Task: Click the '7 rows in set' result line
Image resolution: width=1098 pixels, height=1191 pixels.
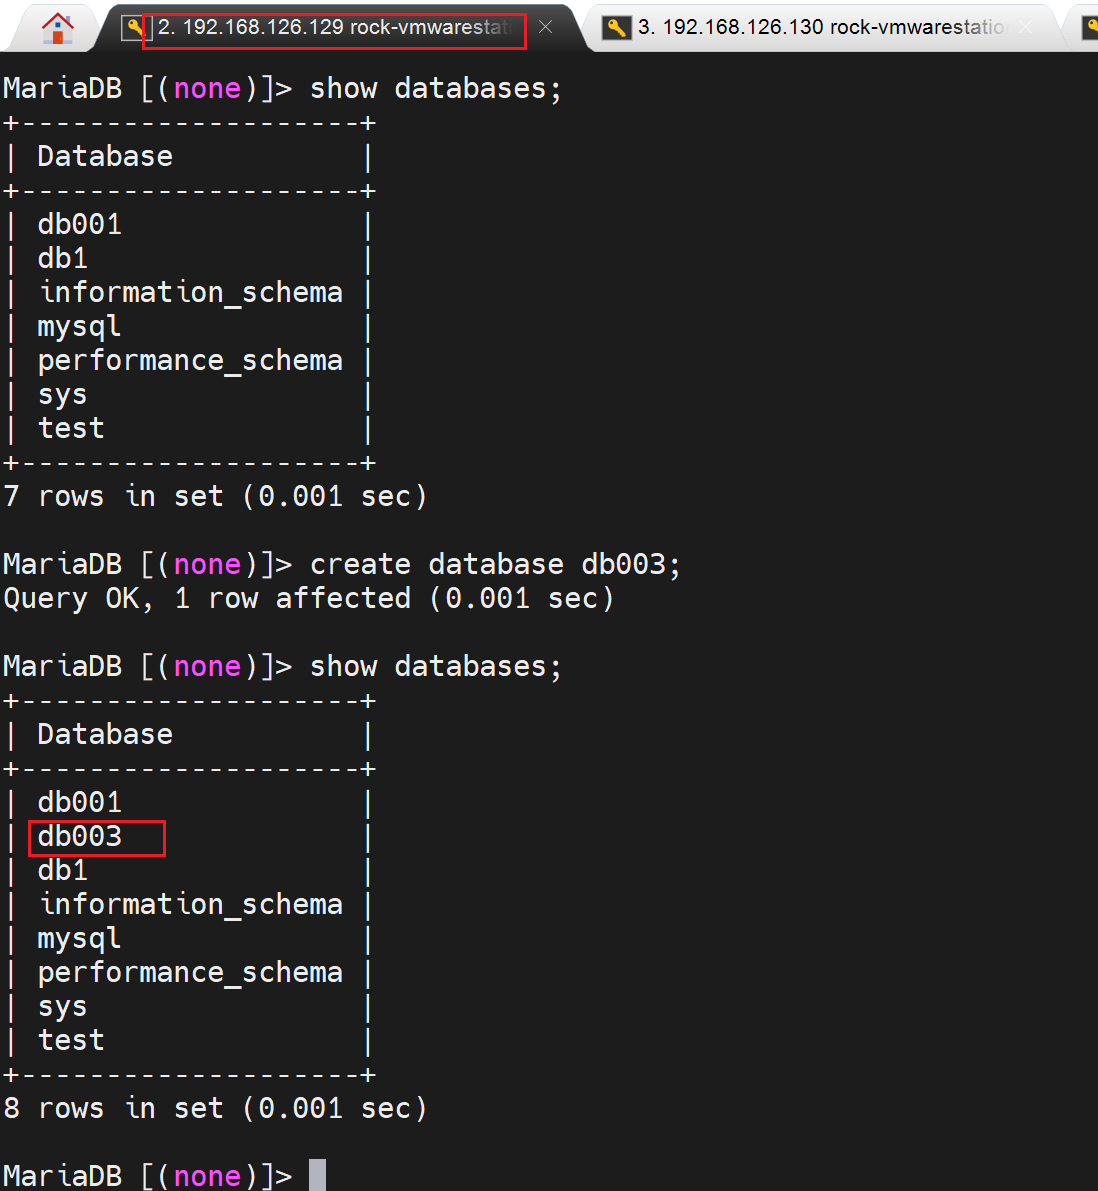Action: [215, 496]
